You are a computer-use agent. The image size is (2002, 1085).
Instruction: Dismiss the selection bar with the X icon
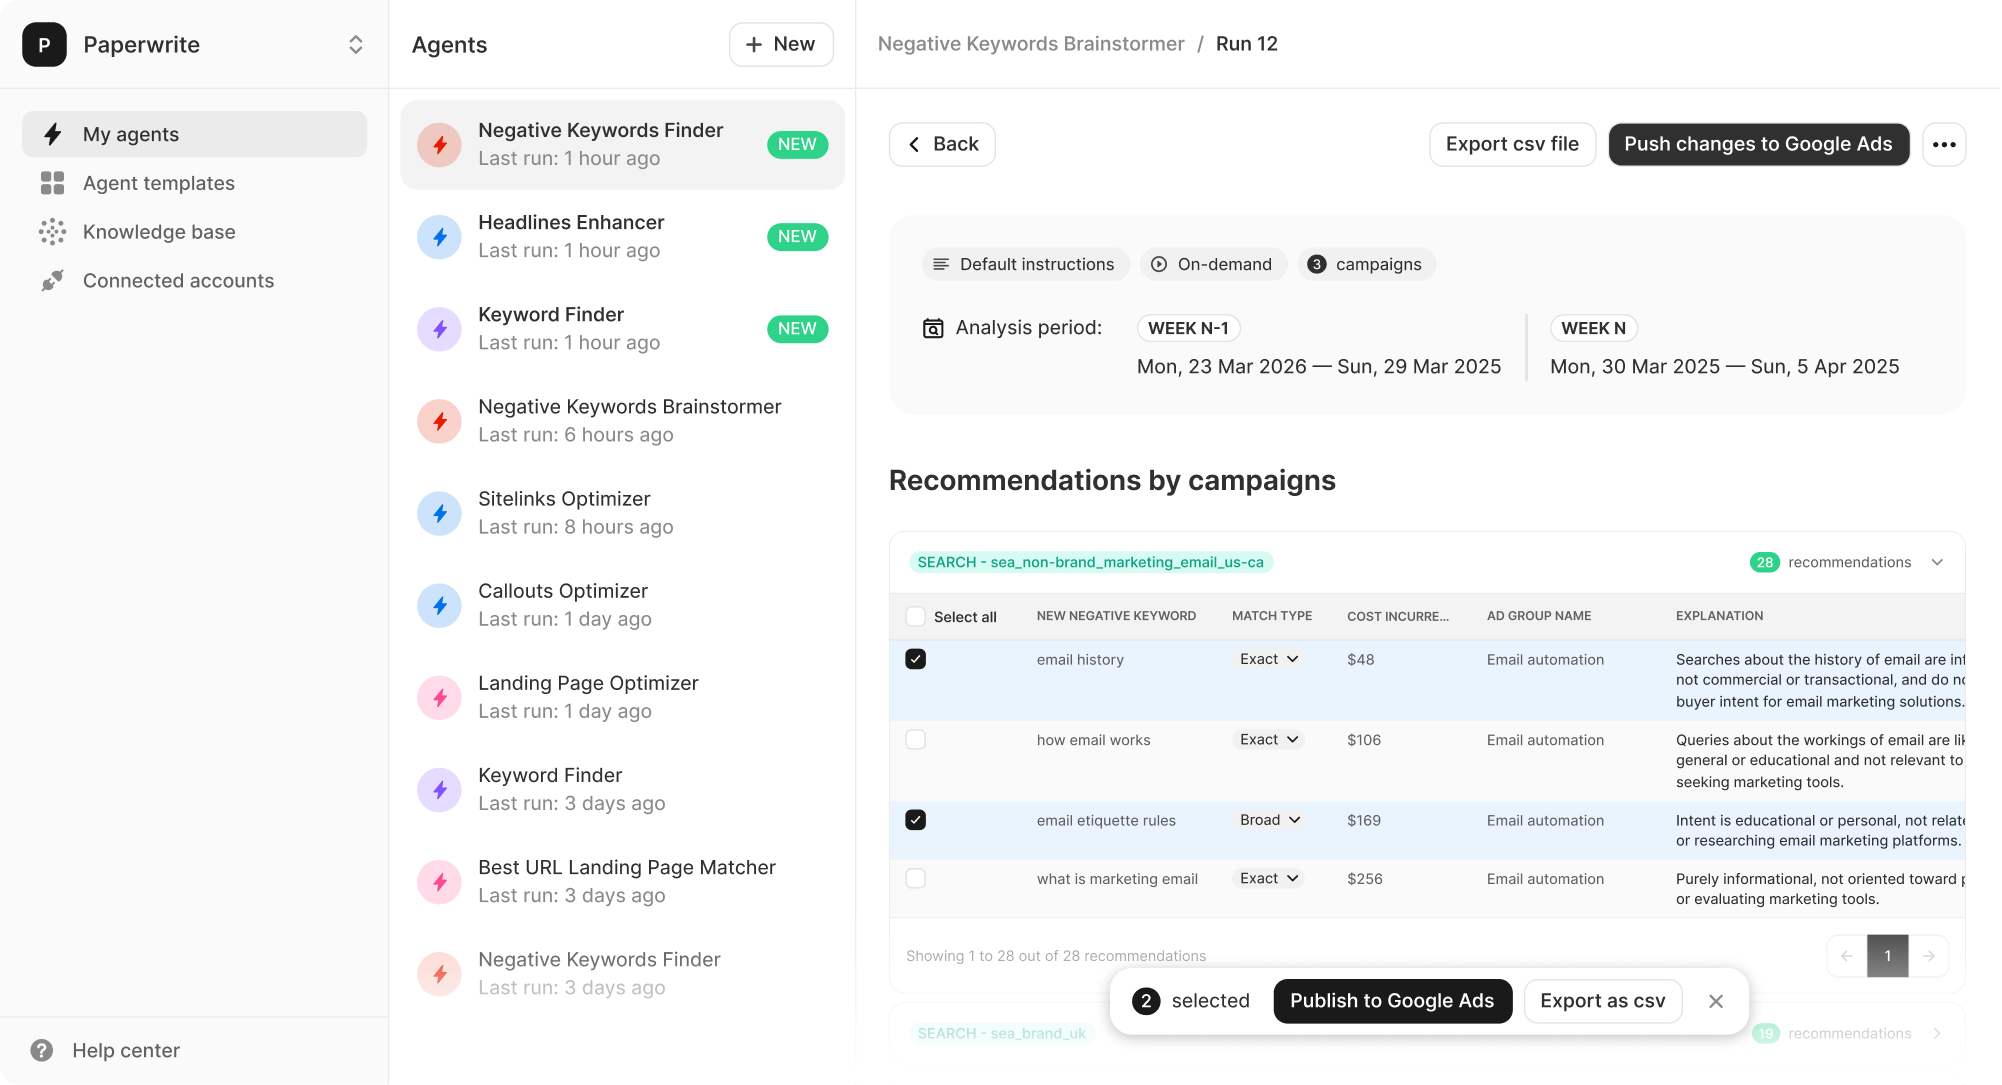click(x=1716, y=1001)
